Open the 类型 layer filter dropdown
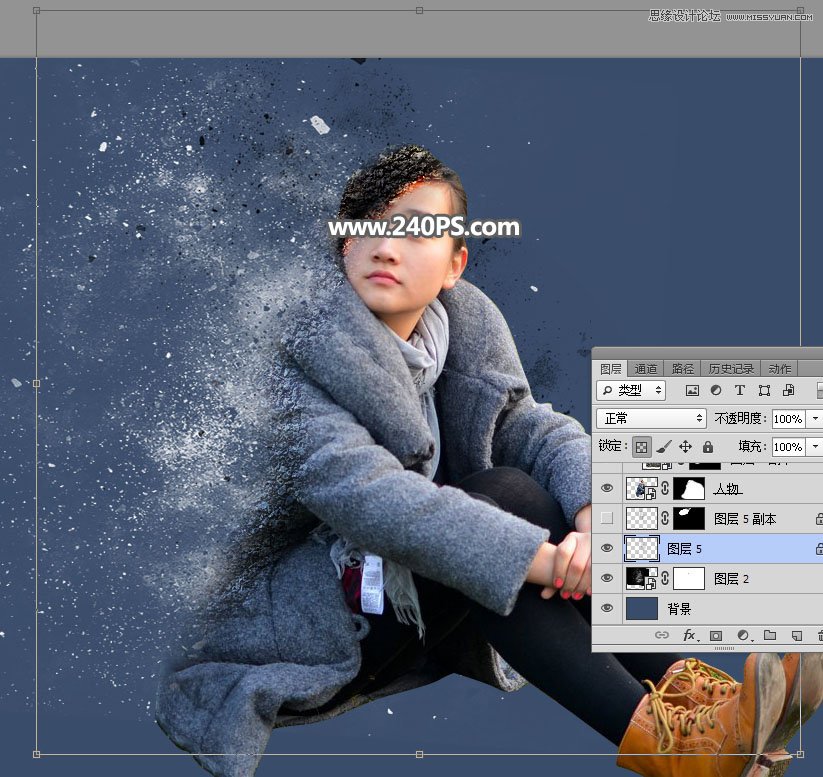 (632, 390)
